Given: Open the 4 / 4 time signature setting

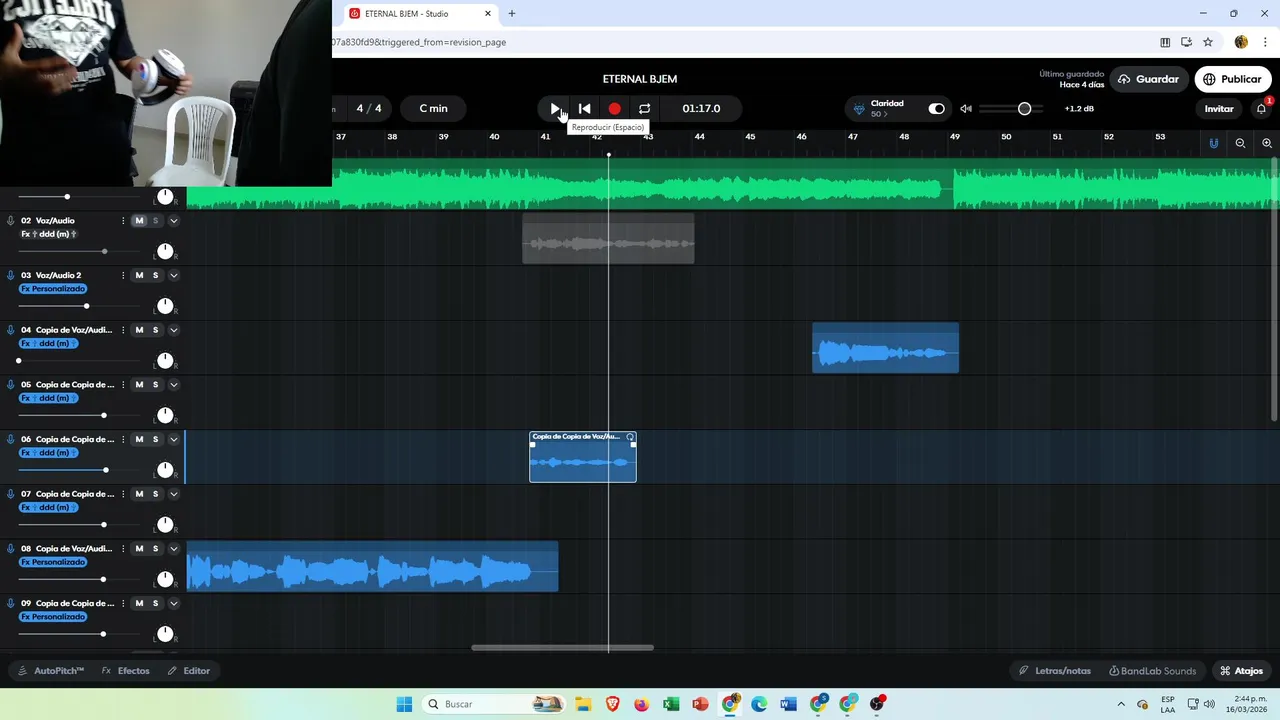Looking at the screenshot, I should coord(369,108).
